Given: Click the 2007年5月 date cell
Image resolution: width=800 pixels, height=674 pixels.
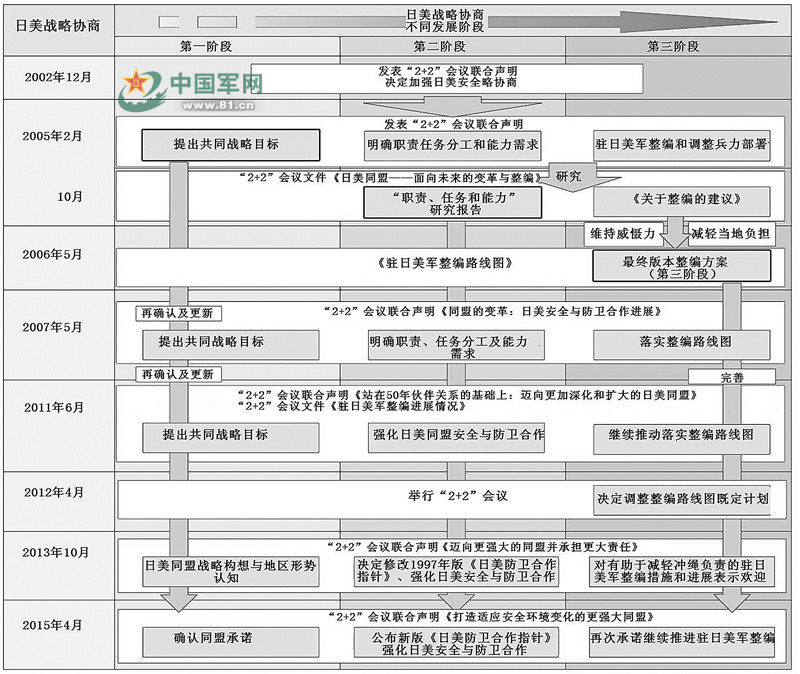Looking at the screenshot, I should tap(59, 335).
